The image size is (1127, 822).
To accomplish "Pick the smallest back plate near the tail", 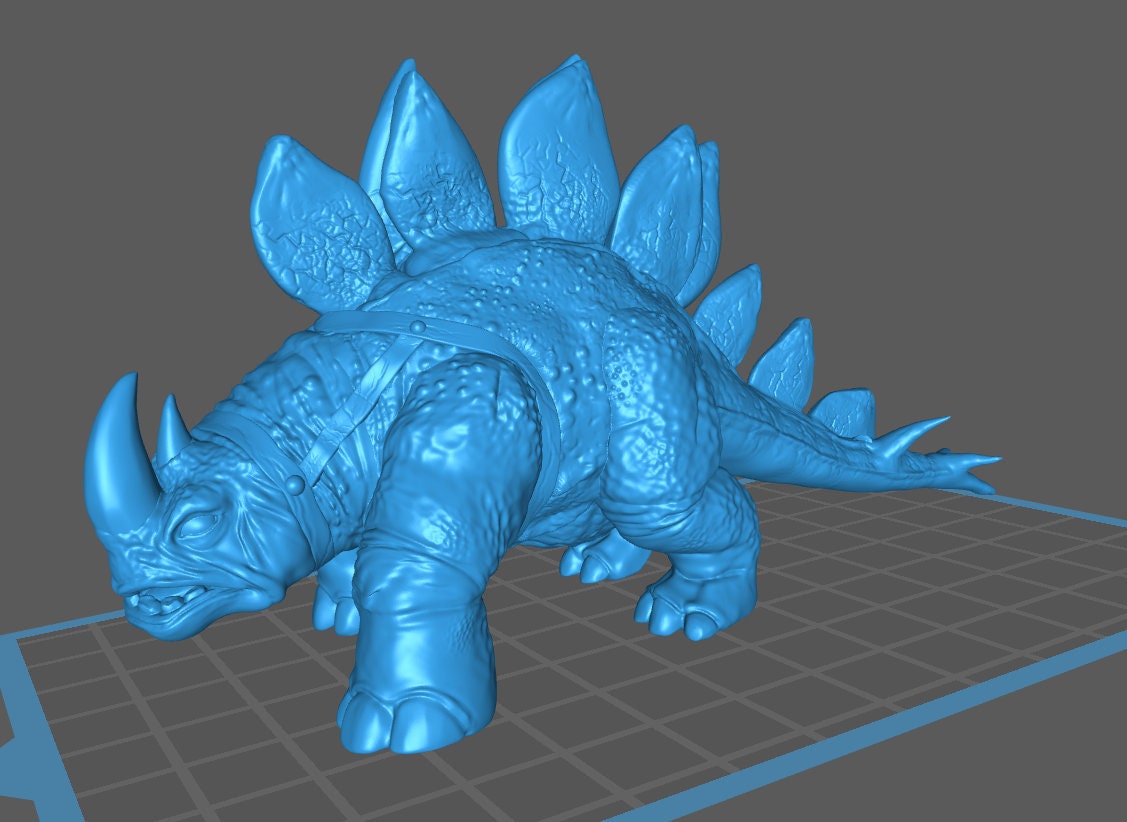I will pyautogui.click(x=845, y=412).
